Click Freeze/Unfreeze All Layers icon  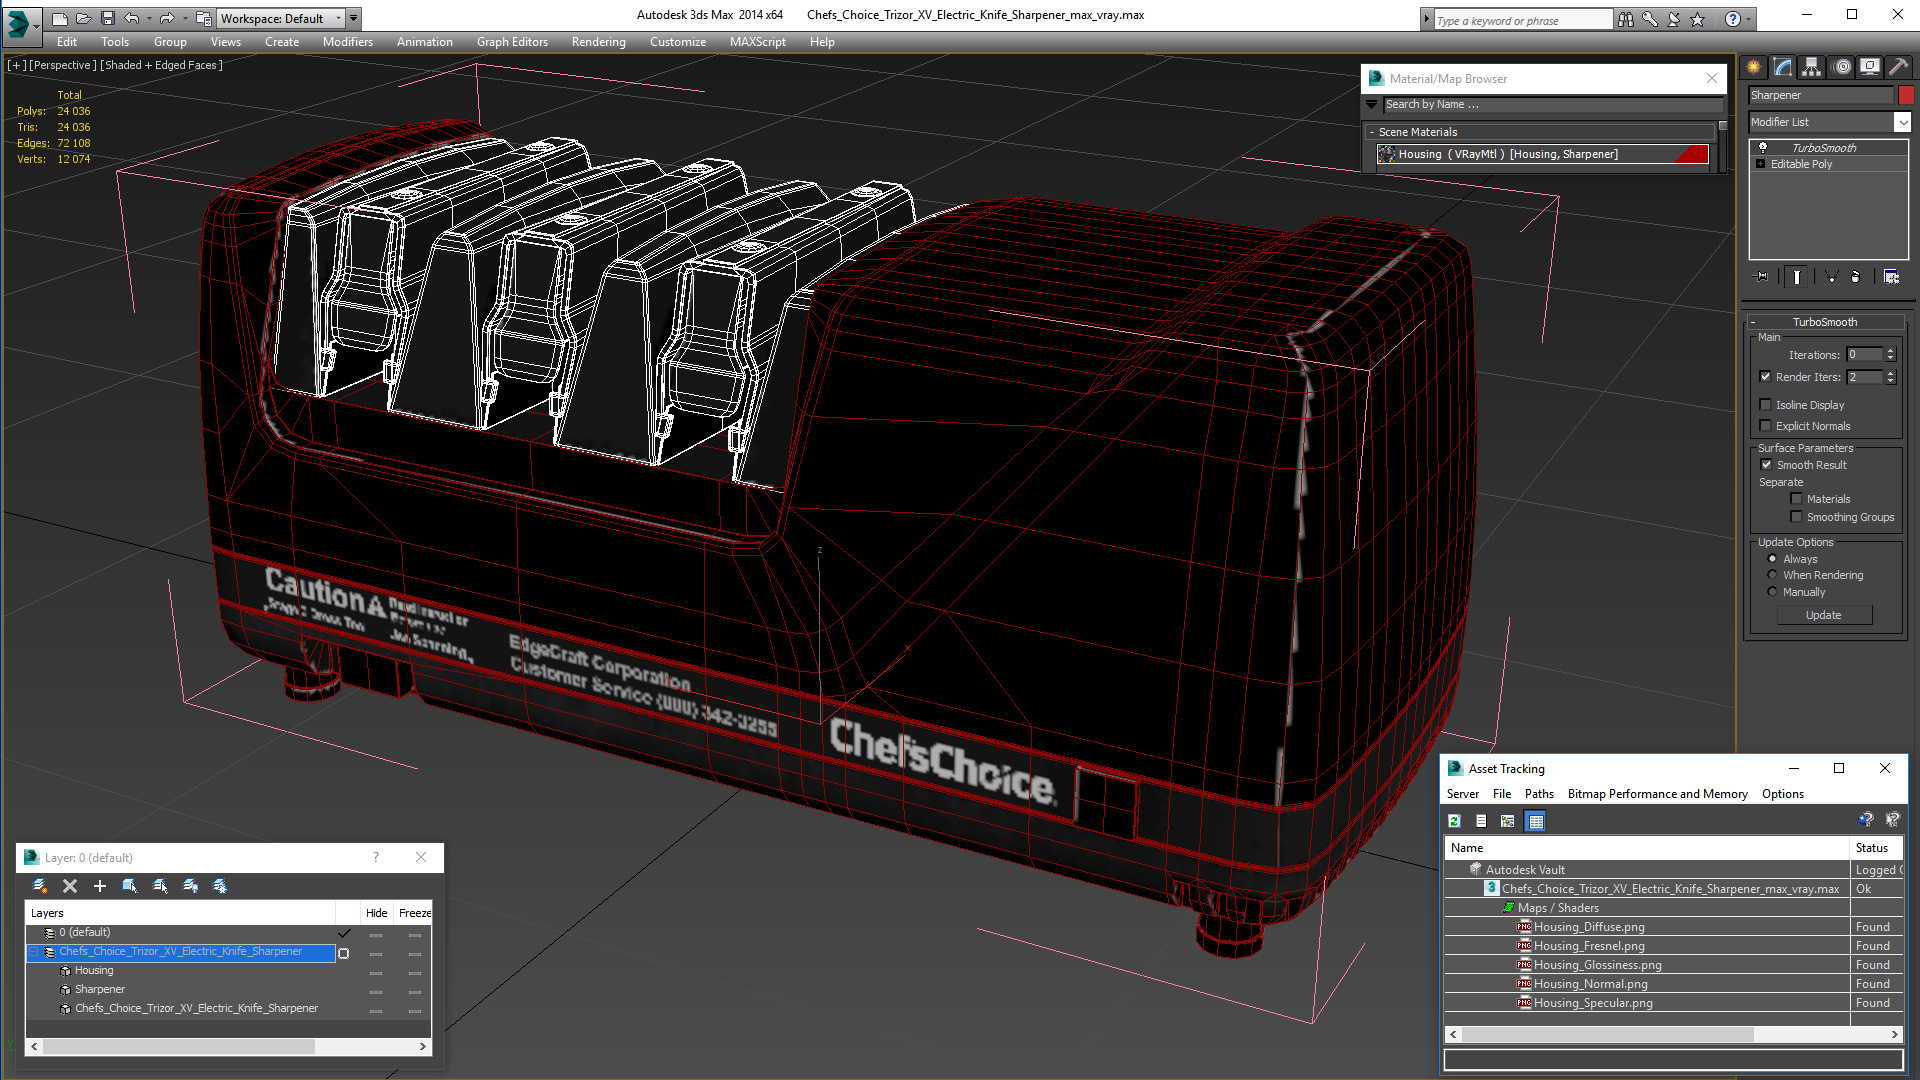[x=220, y=886]
